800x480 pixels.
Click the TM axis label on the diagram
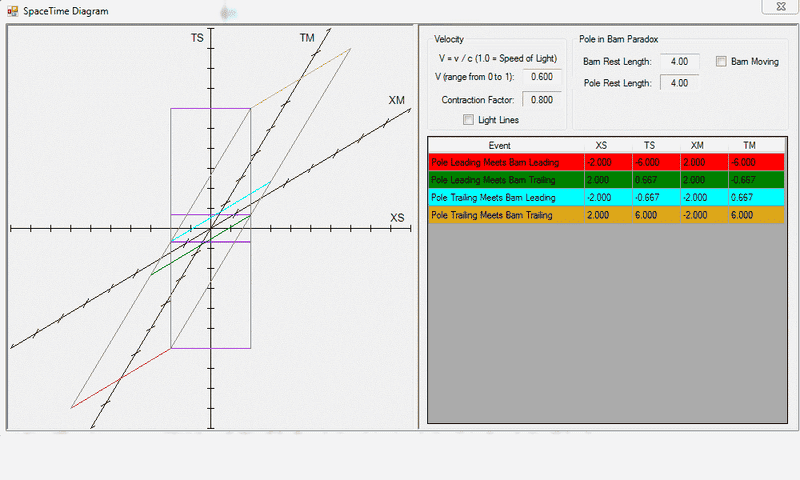(307, 38)
